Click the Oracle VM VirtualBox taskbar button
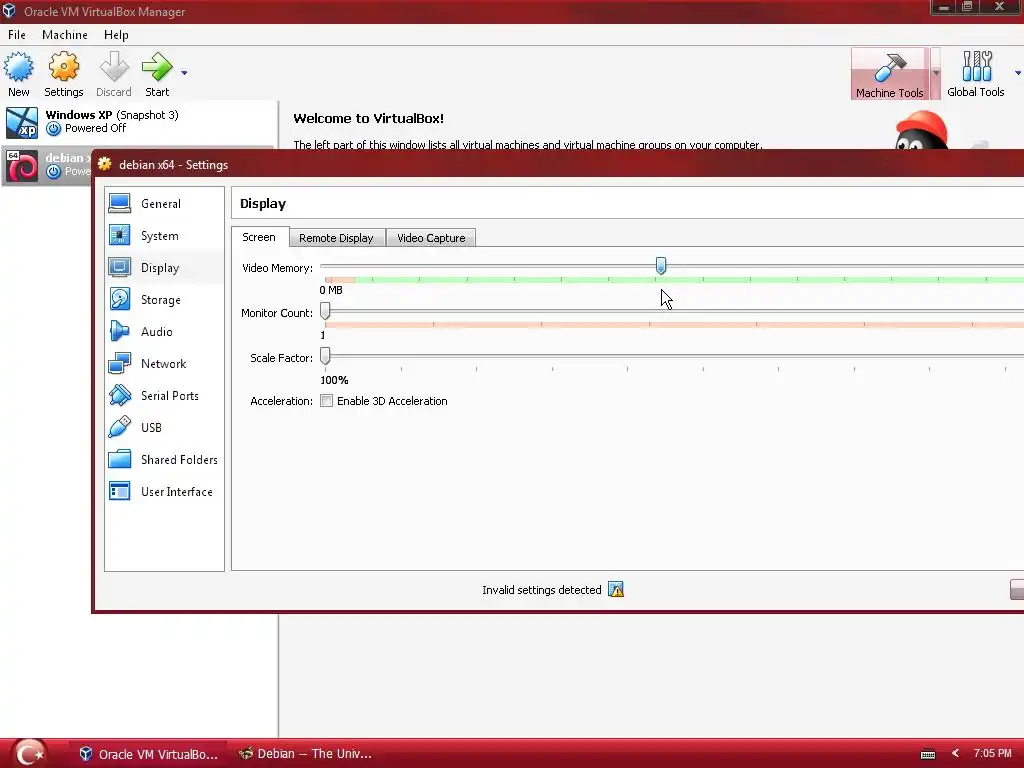The height and width of the screenshot is (768, 1024). pos(149,754)
